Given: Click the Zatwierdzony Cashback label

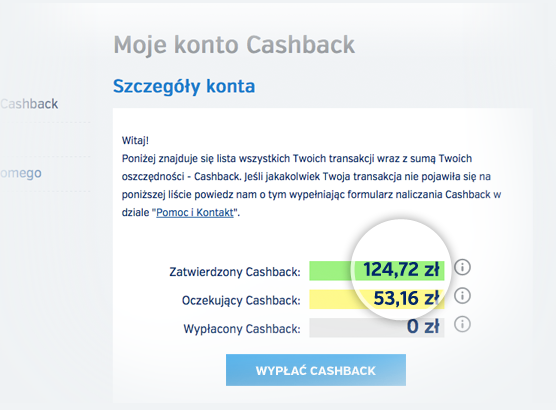Looking at the screenshot, I should tap(235, 272).
